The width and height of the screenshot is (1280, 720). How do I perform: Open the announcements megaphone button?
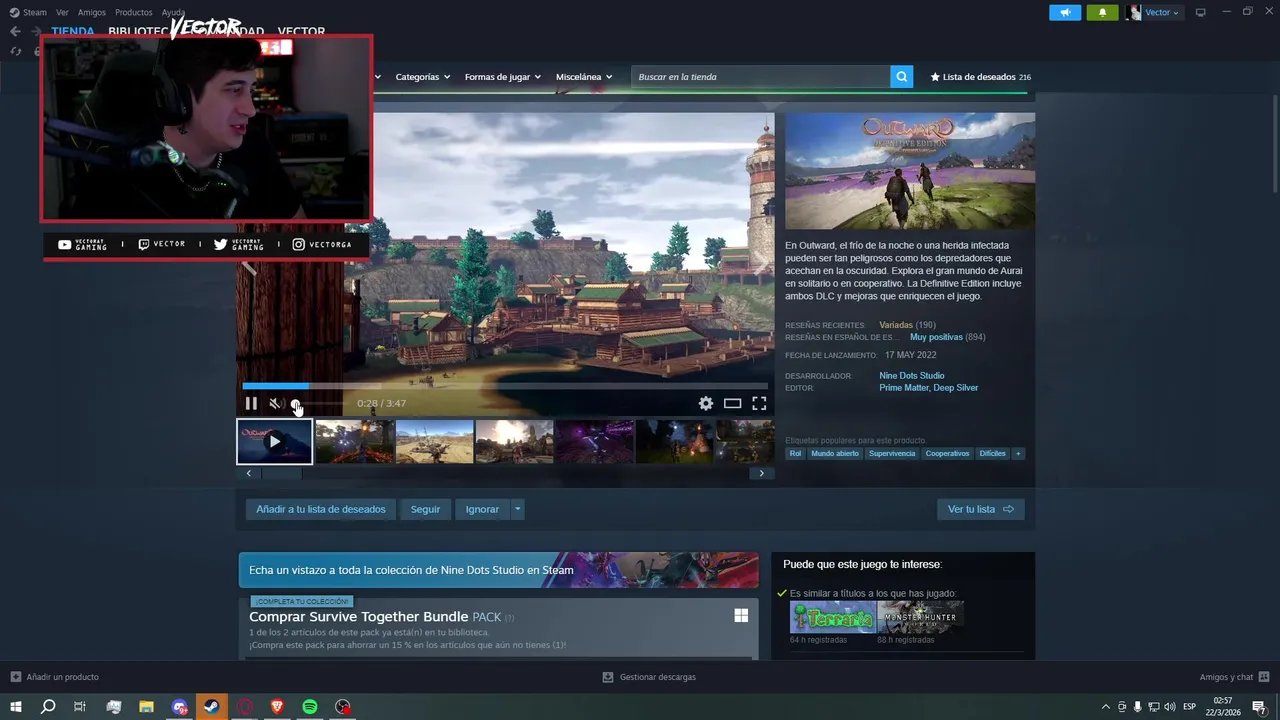point(1065,12)
